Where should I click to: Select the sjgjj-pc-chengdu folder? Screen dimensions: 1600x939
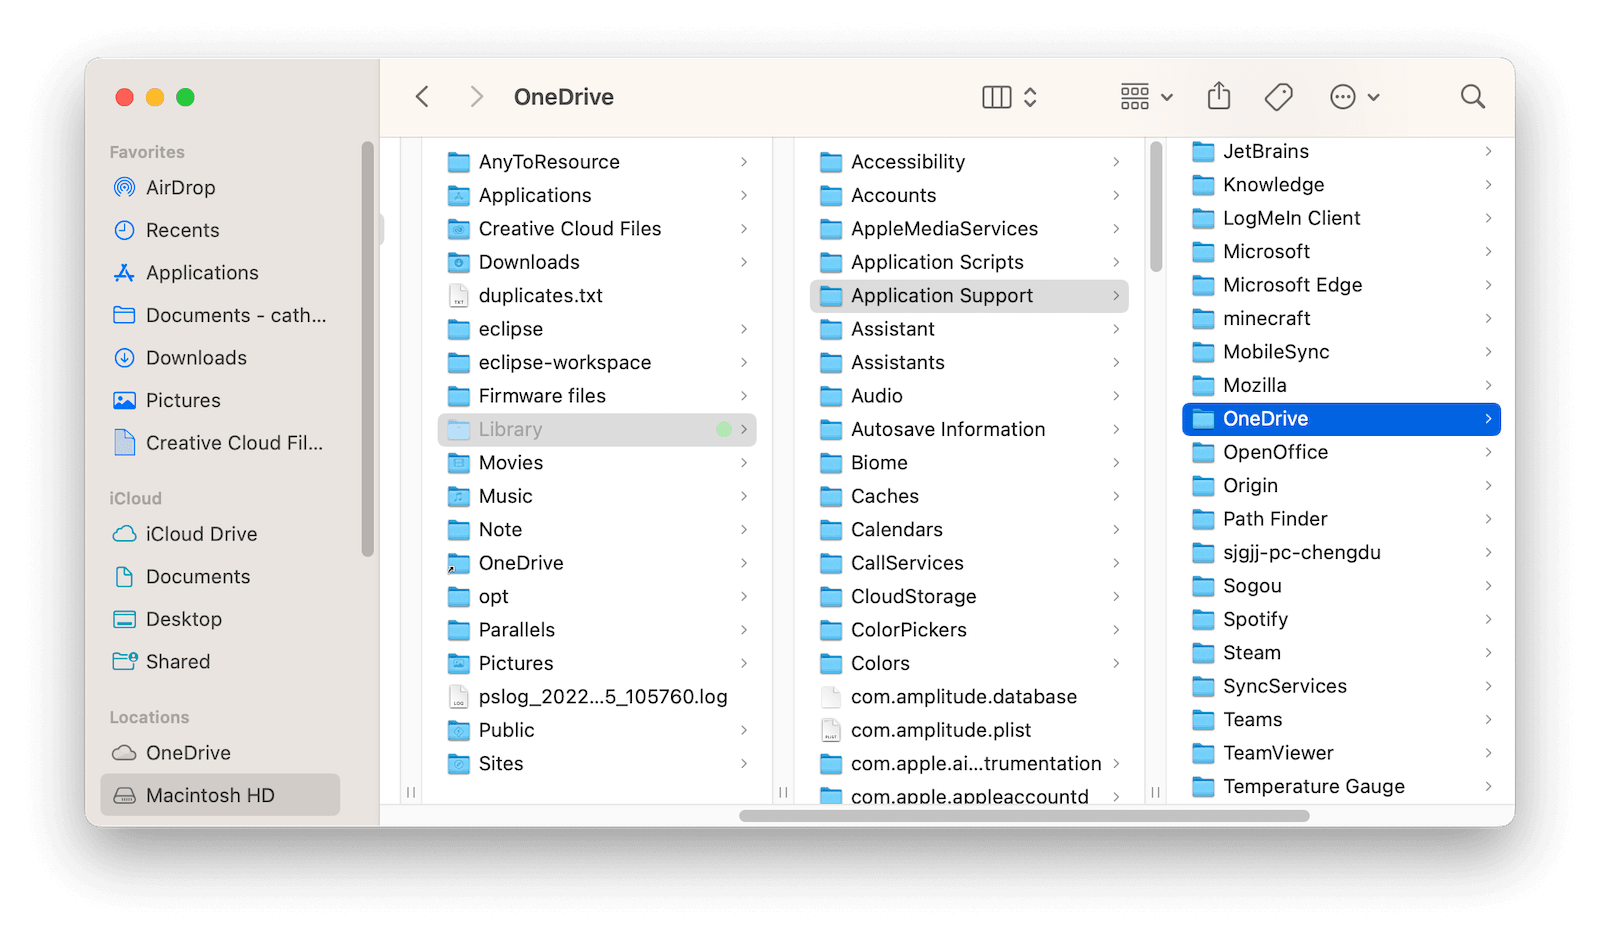[x=1341, y=553]
